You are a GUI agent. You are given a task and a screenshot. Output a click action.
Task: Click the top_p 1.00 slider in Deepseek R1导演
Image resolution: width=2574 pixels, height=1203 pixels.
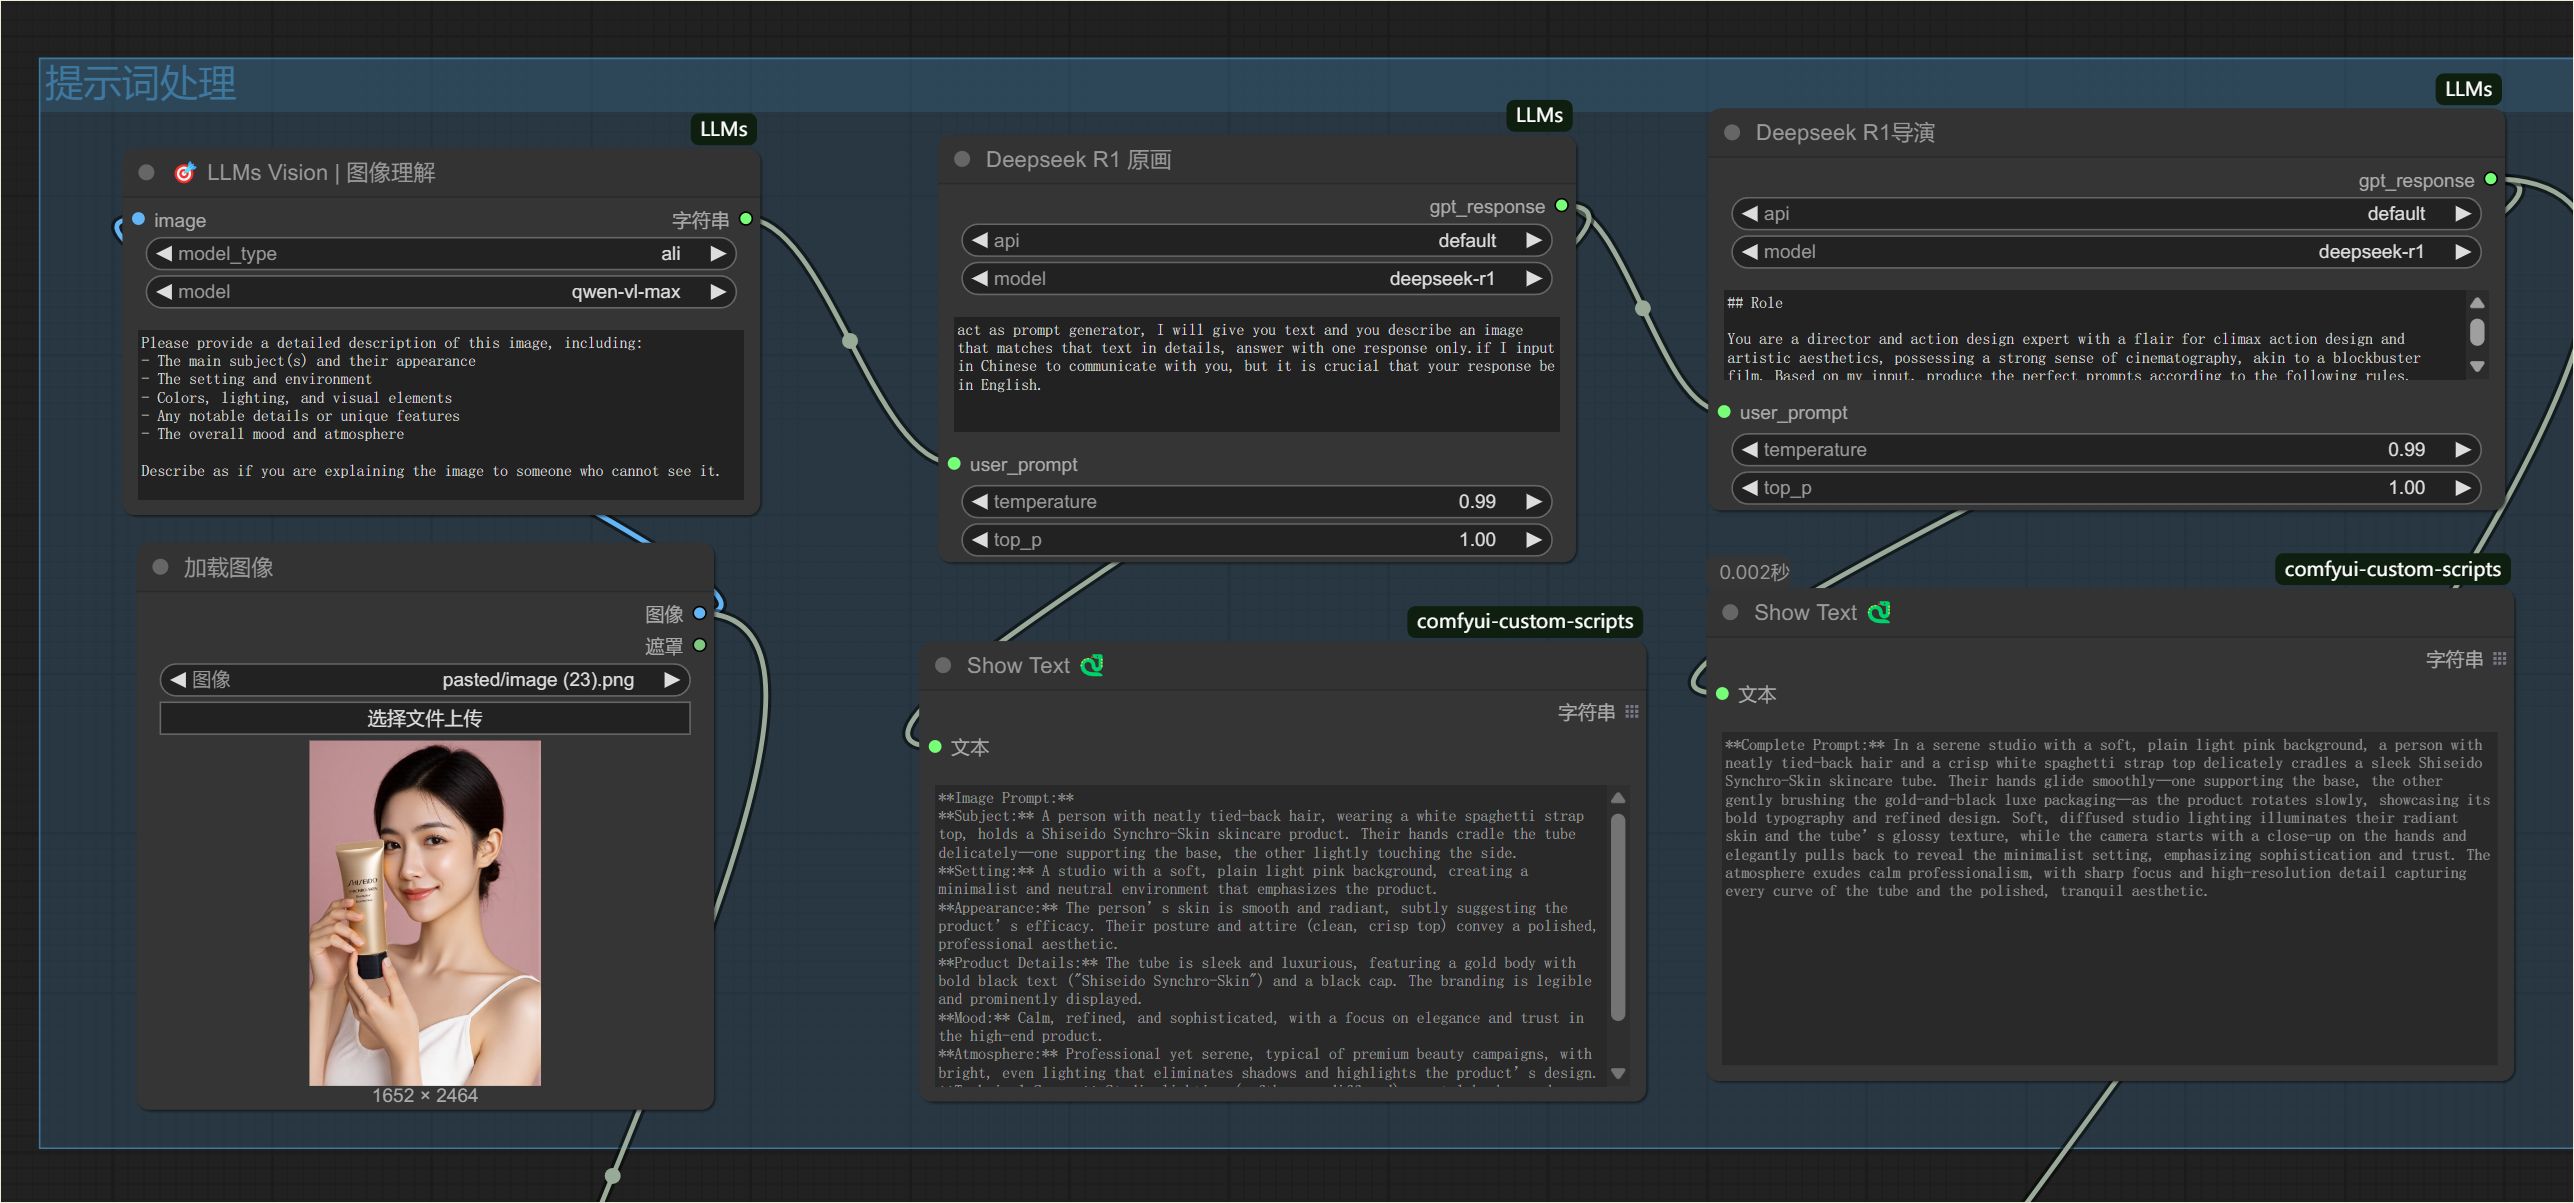[2106, 487]
